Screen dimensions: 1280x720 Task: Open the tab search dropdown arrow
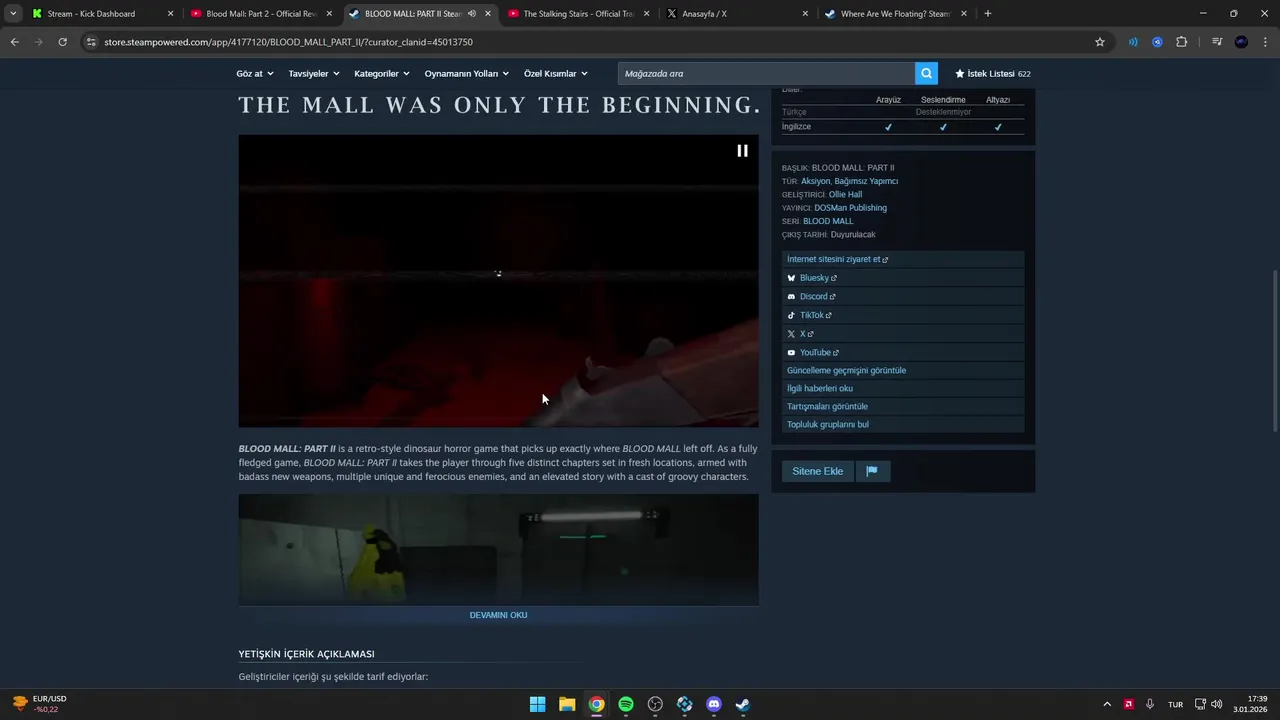click(13, 14)
